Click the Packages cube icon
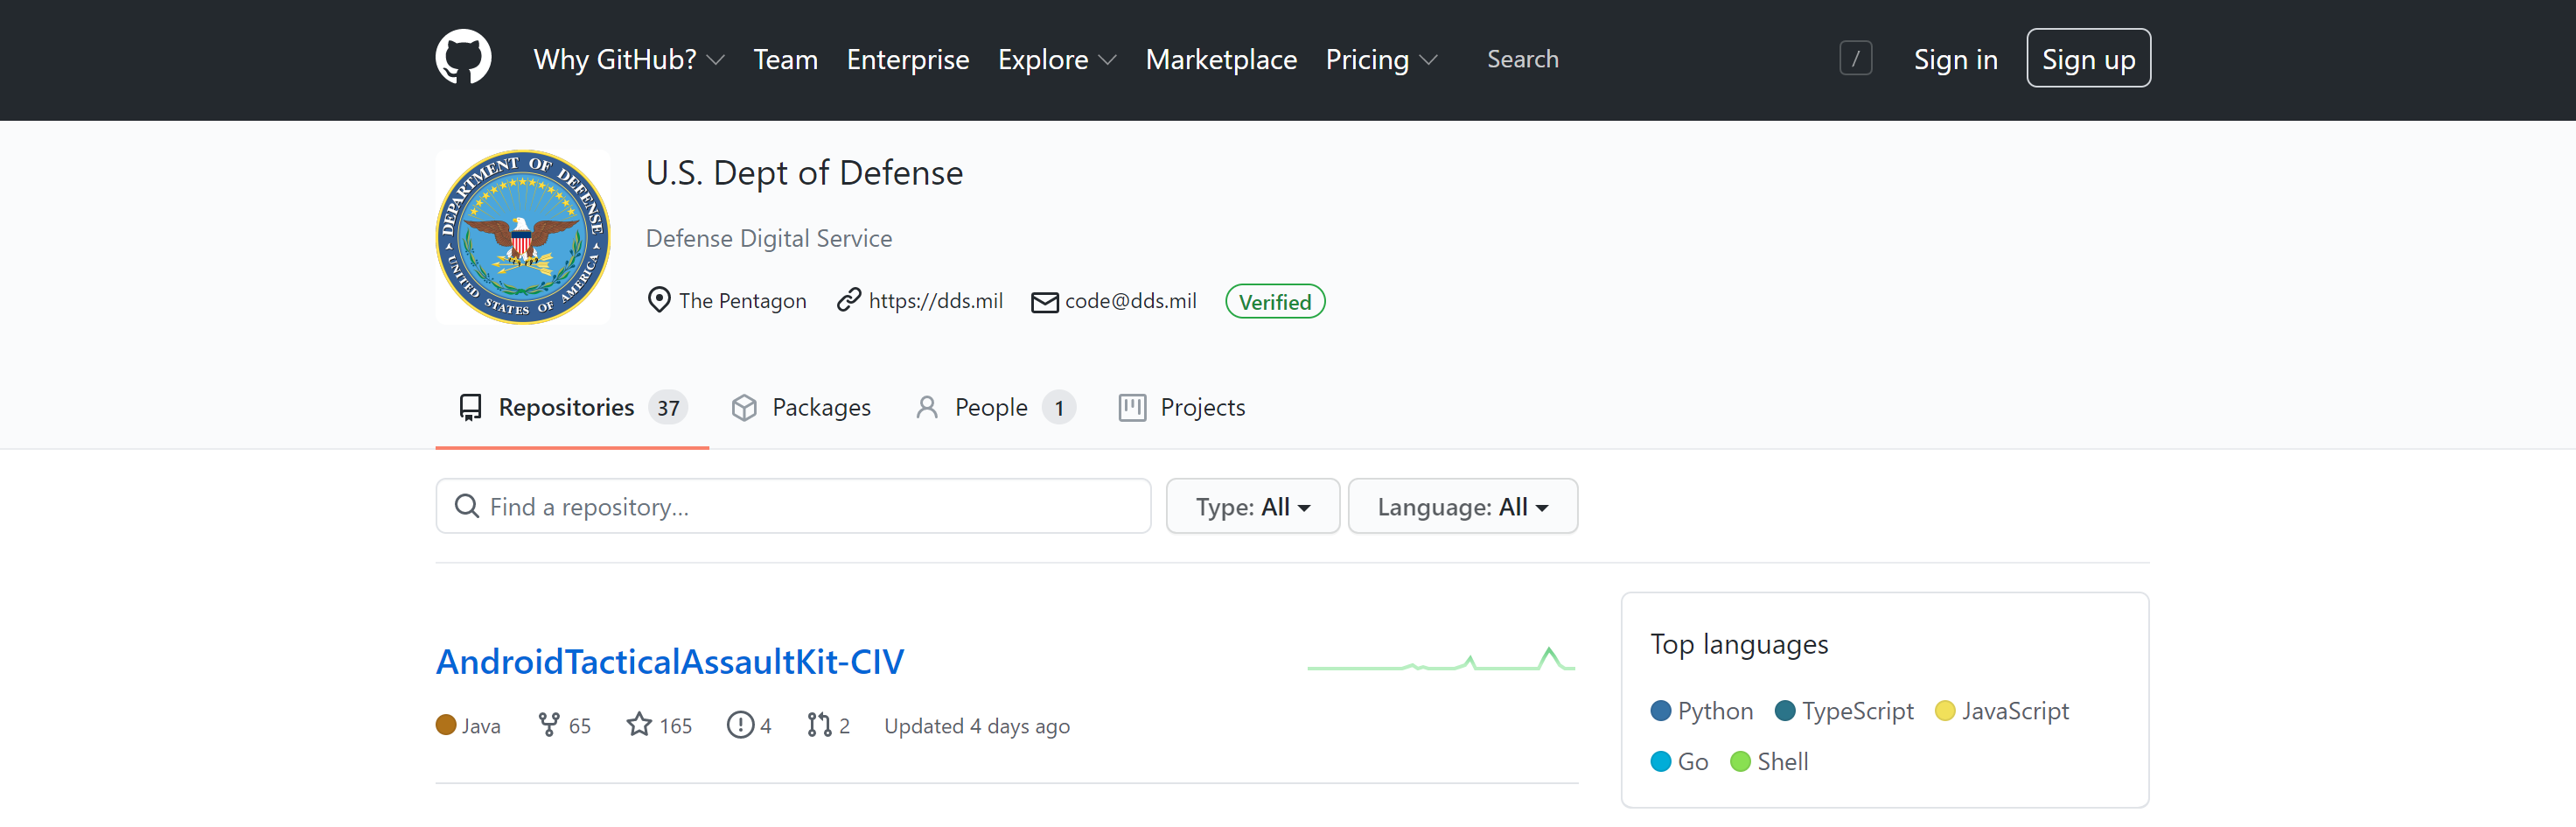 744,408
